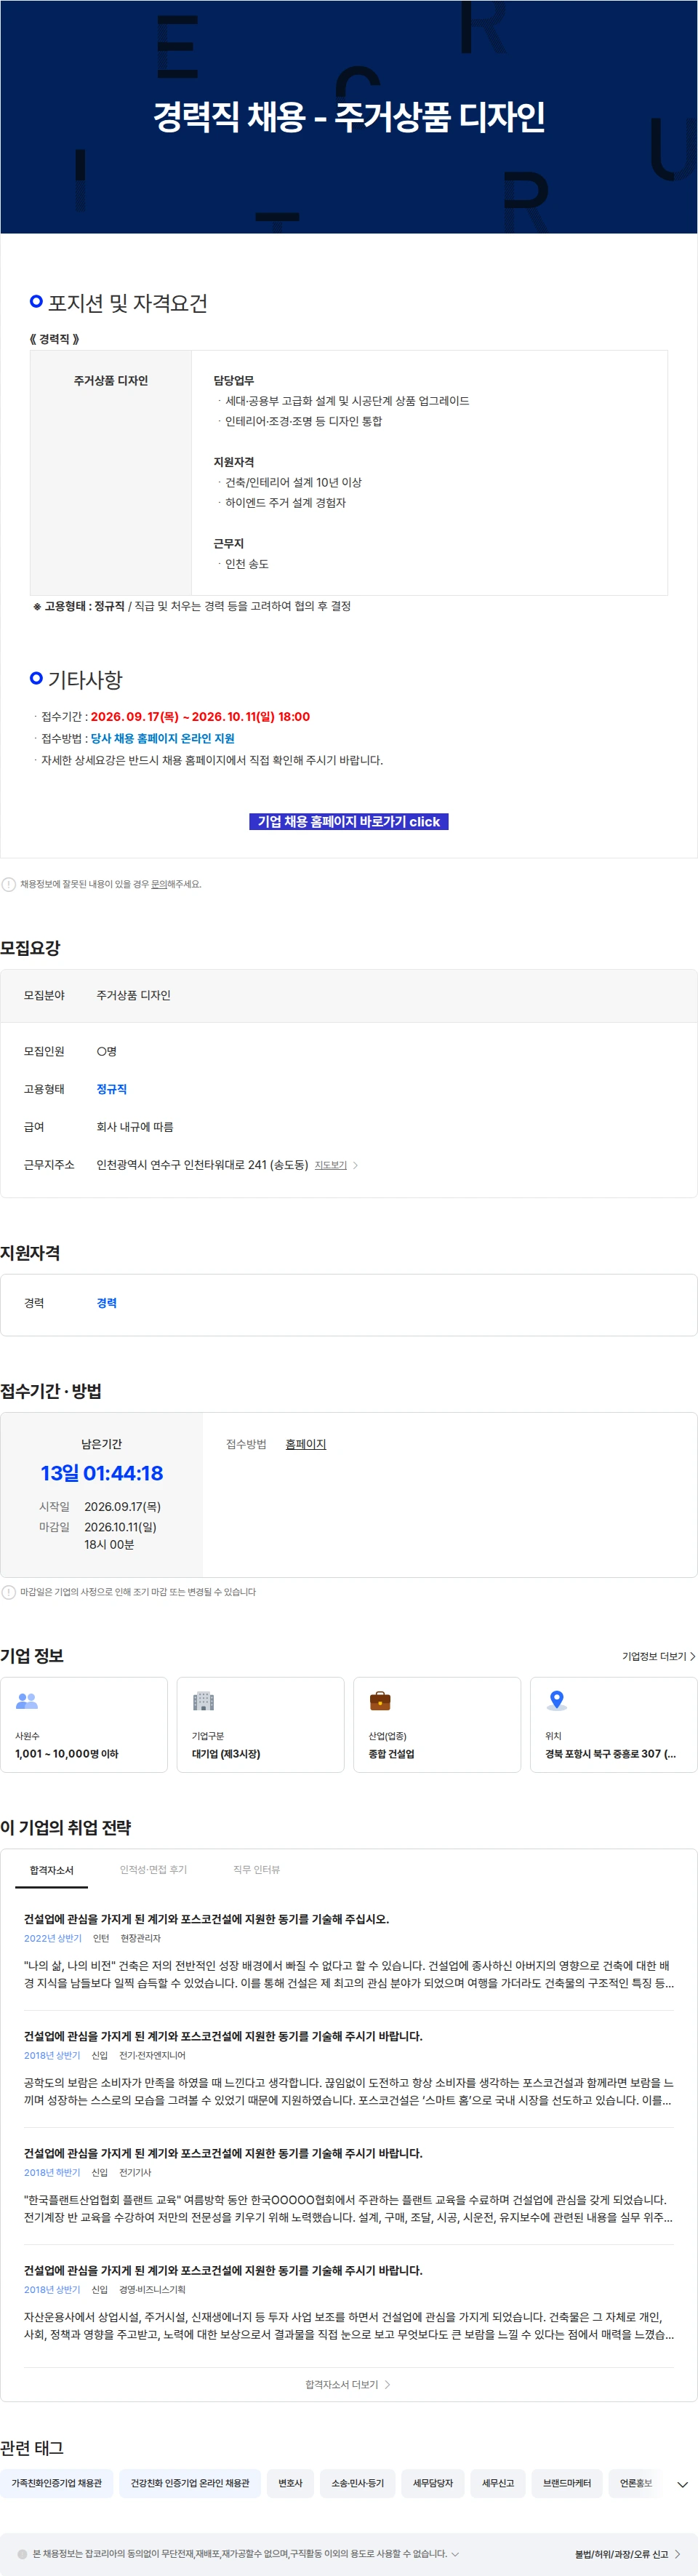Click the 변호사 tag
The width and height of the screenshot is (698, 2576).
pos(290,2483)
